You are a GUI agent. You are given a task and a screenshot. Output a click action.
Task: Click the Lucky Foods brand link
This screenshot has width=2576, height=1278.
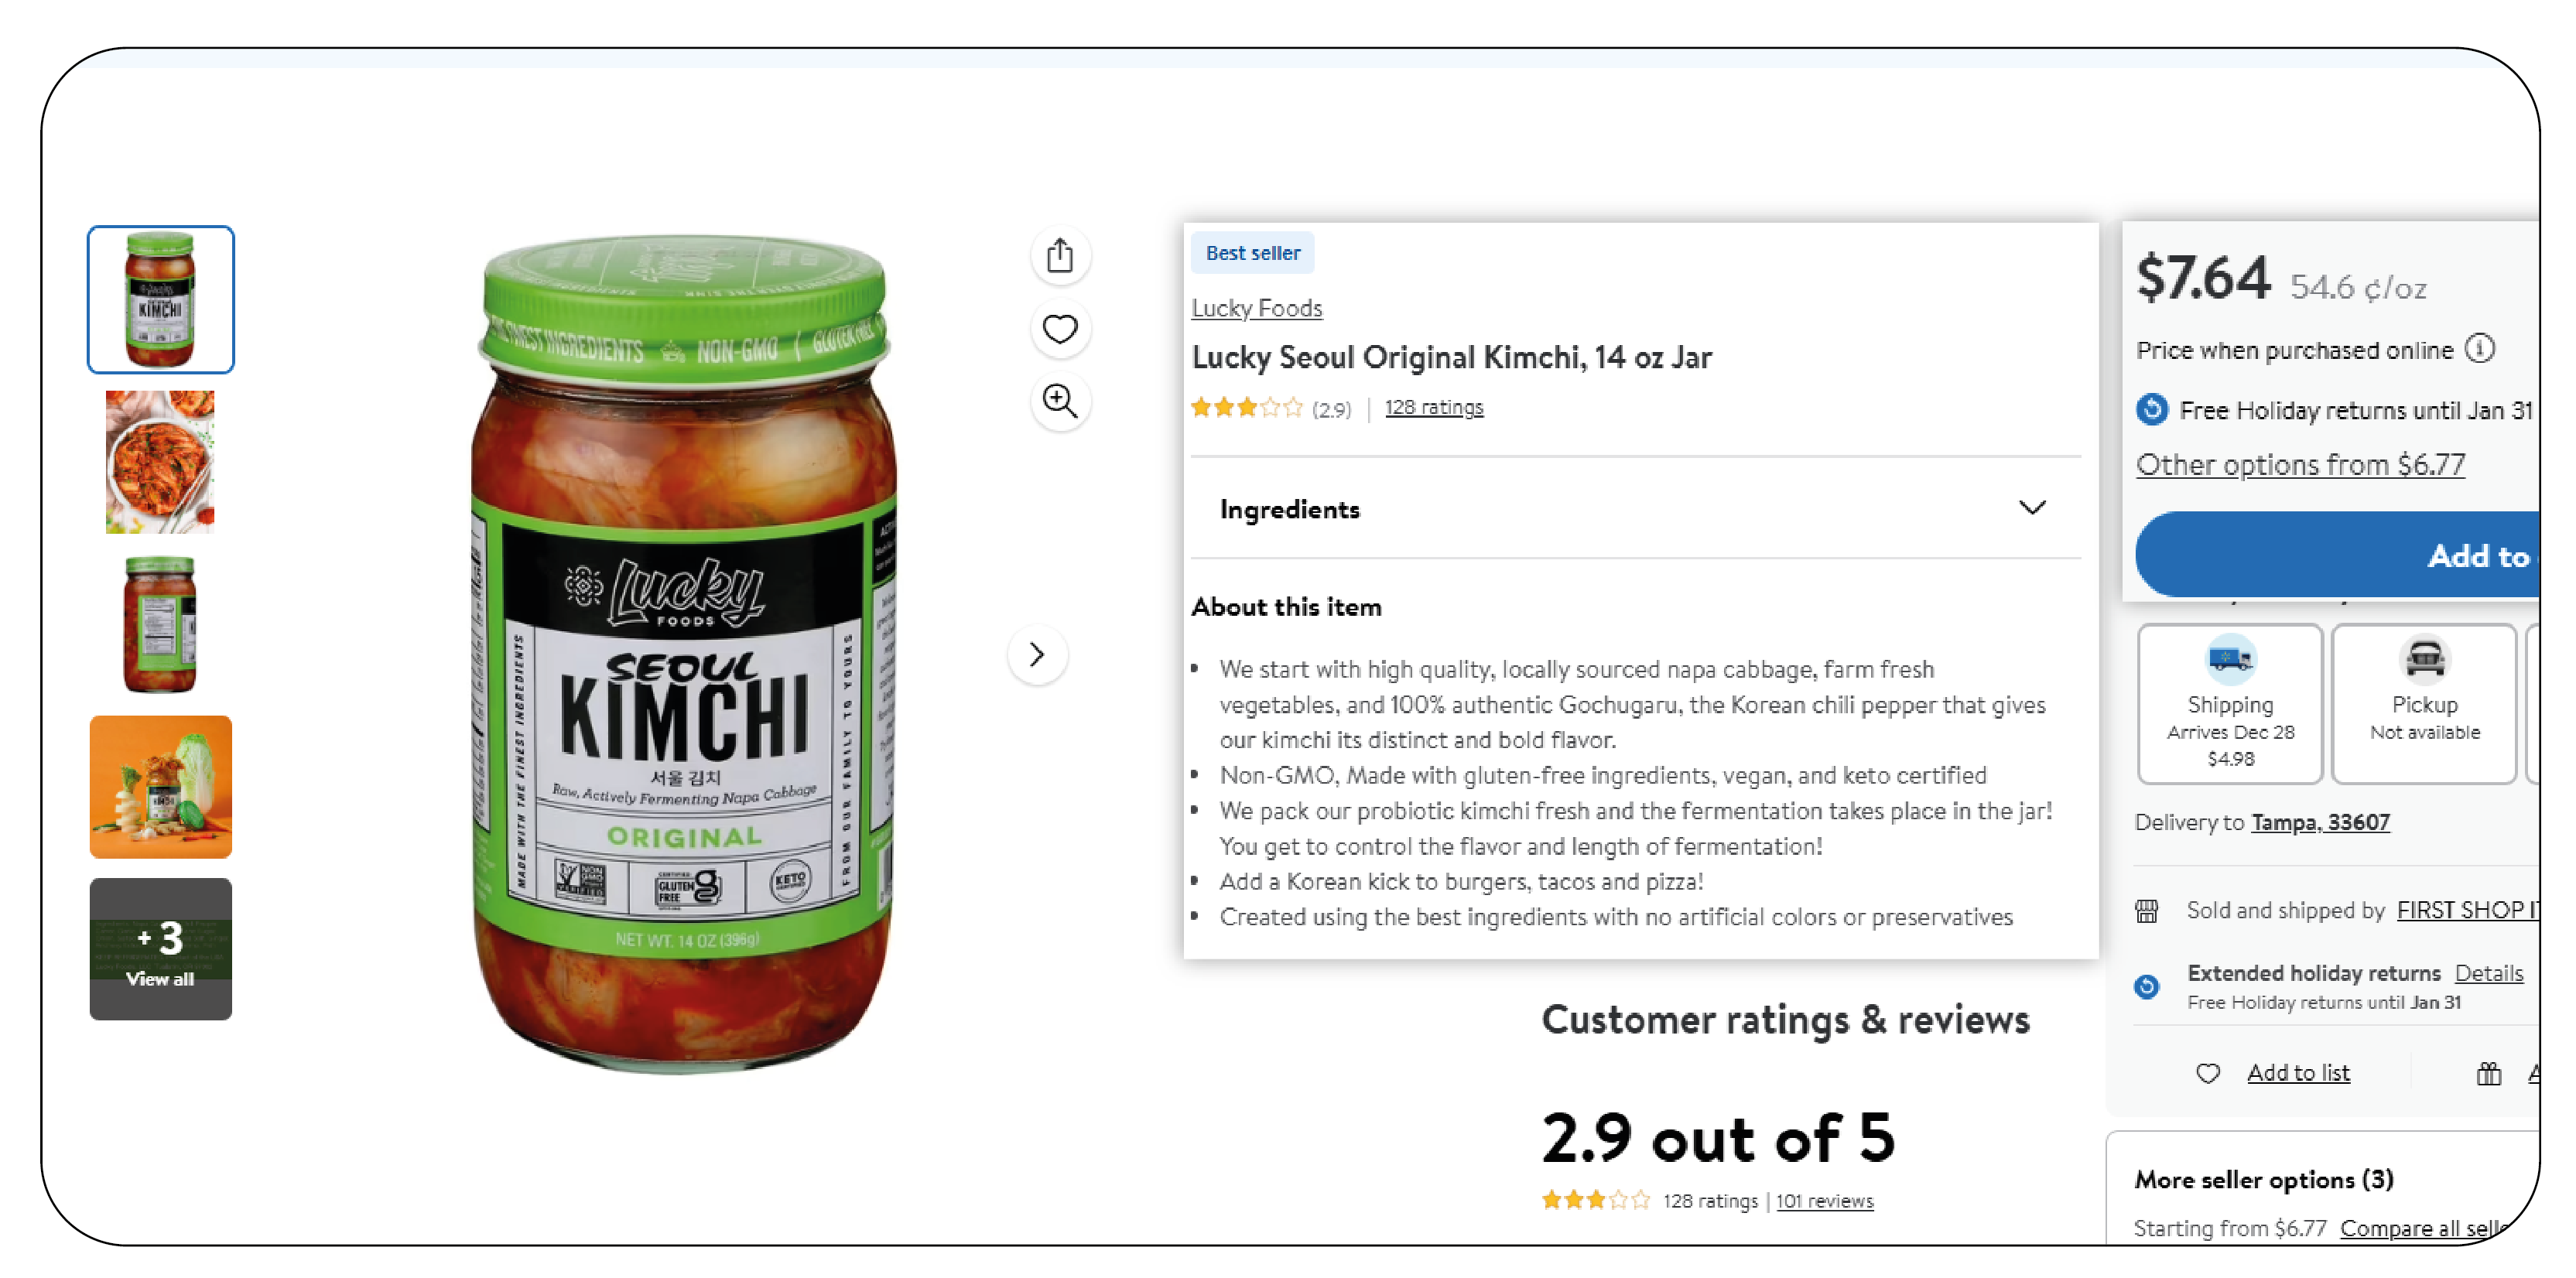[1258, 307]
